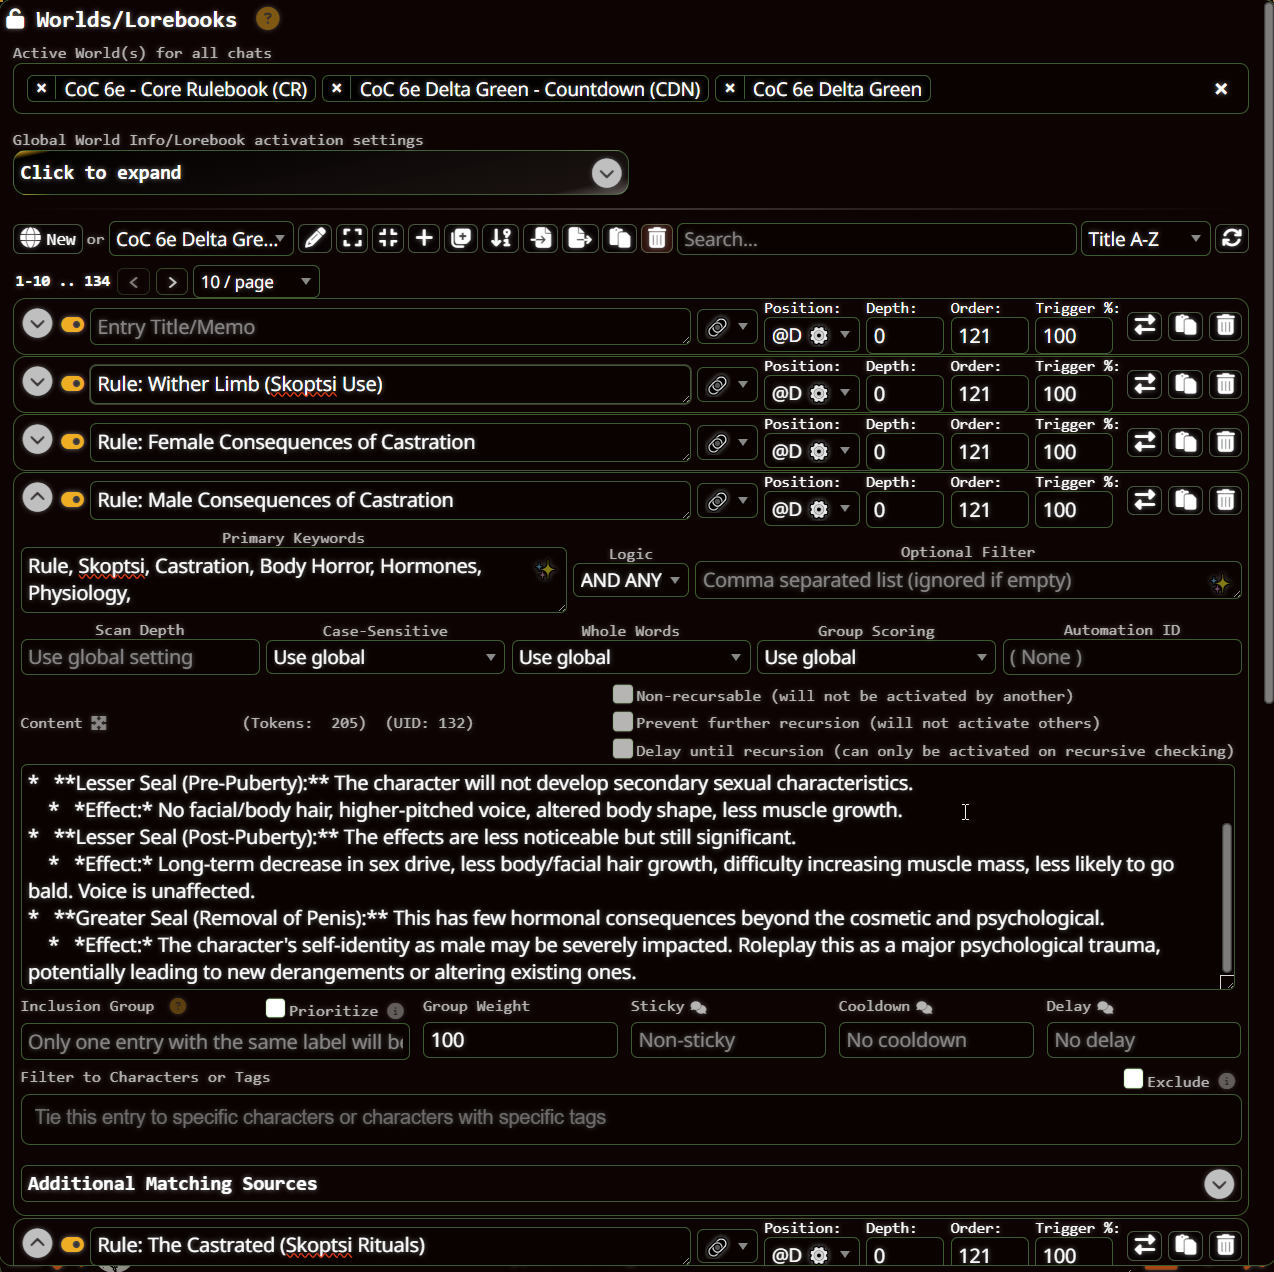
Task: Click the move/copy arrows icon for Male Consequences entry
Action: [1145, 500]
